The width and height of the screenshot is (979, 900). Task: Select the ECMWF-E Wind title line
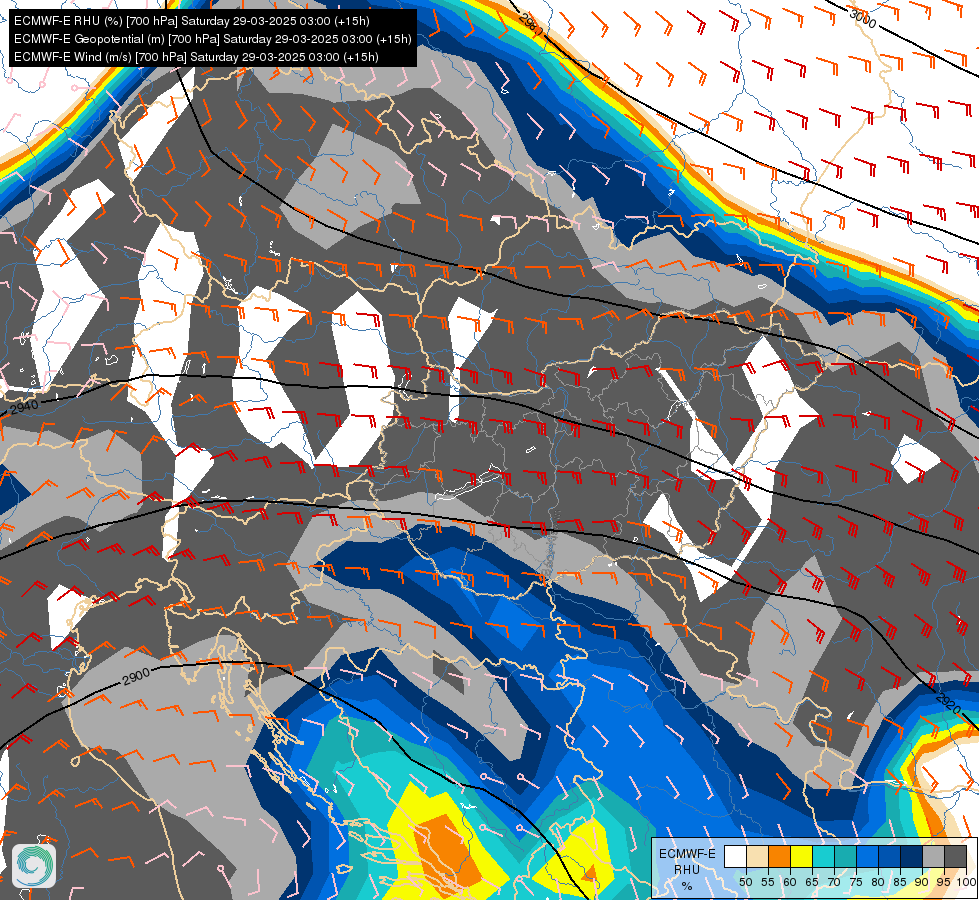[x=196, y=57]
